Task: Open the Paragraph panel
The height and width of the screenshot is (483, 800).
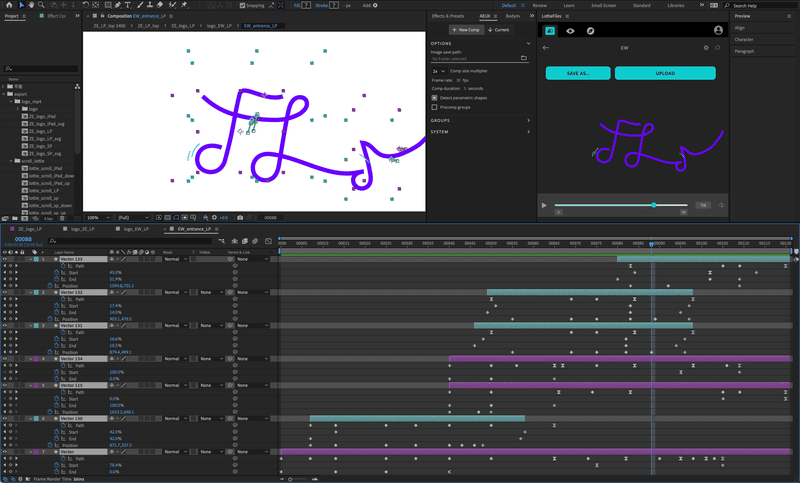Action: pyautogui.click(x=744, y=51)
